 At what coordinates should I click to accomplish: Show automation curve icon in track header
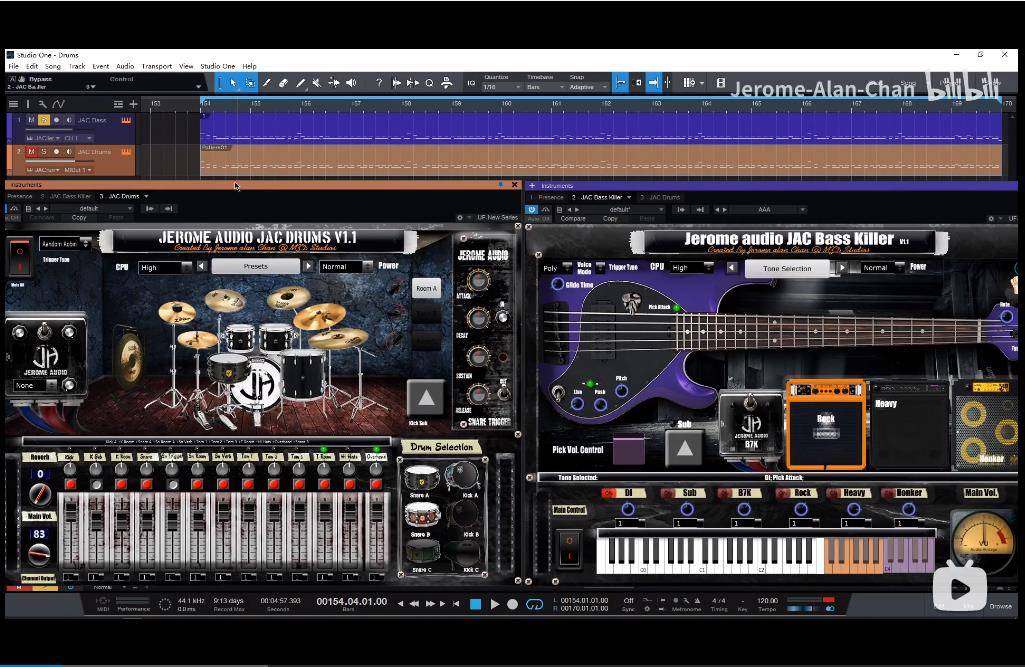58,104
